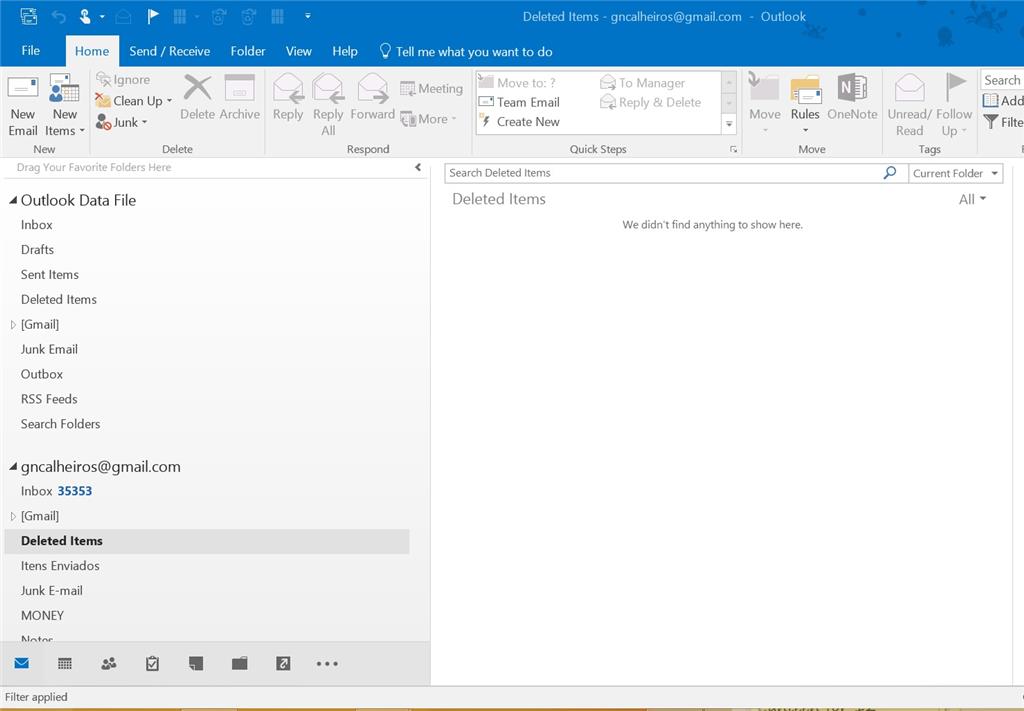Switch to the View tab
Viewport: 1024px width, 711px height.
(x=298, y=51)
